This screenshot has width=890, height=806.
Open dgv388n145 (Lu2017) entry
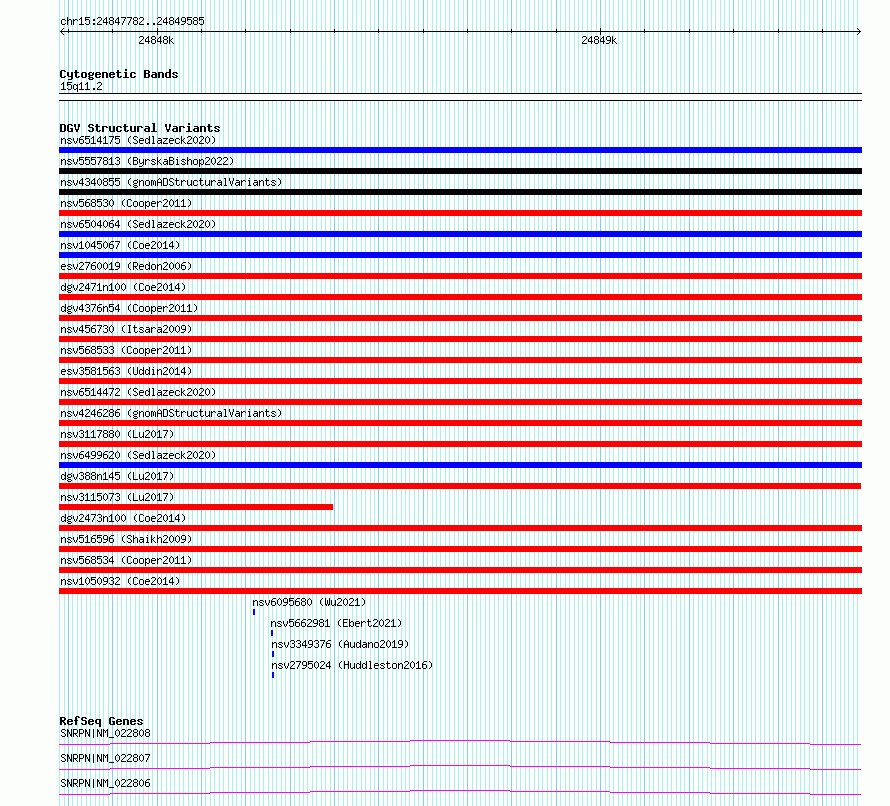117,476
